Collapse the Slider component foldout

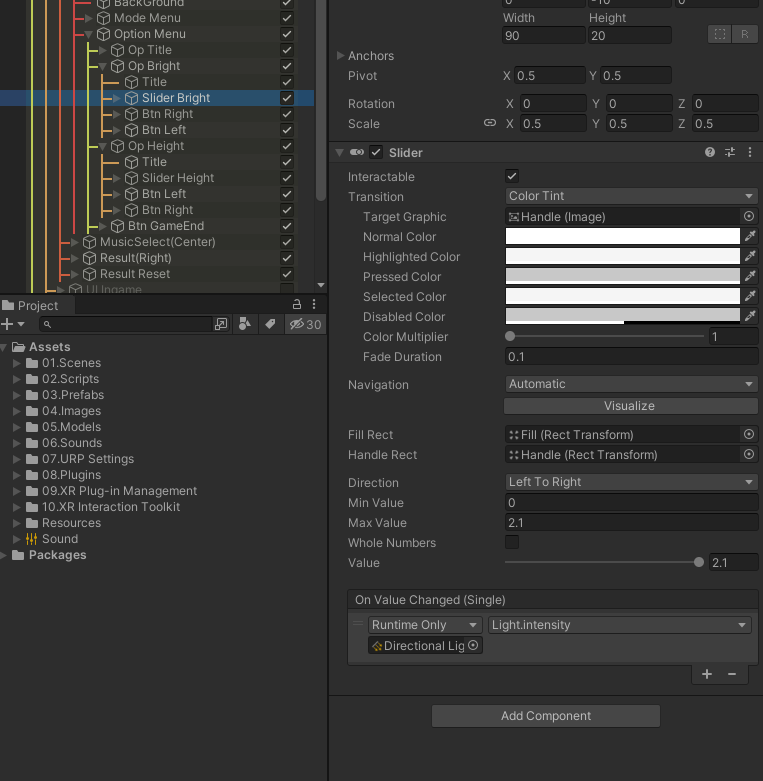point(340,152)
